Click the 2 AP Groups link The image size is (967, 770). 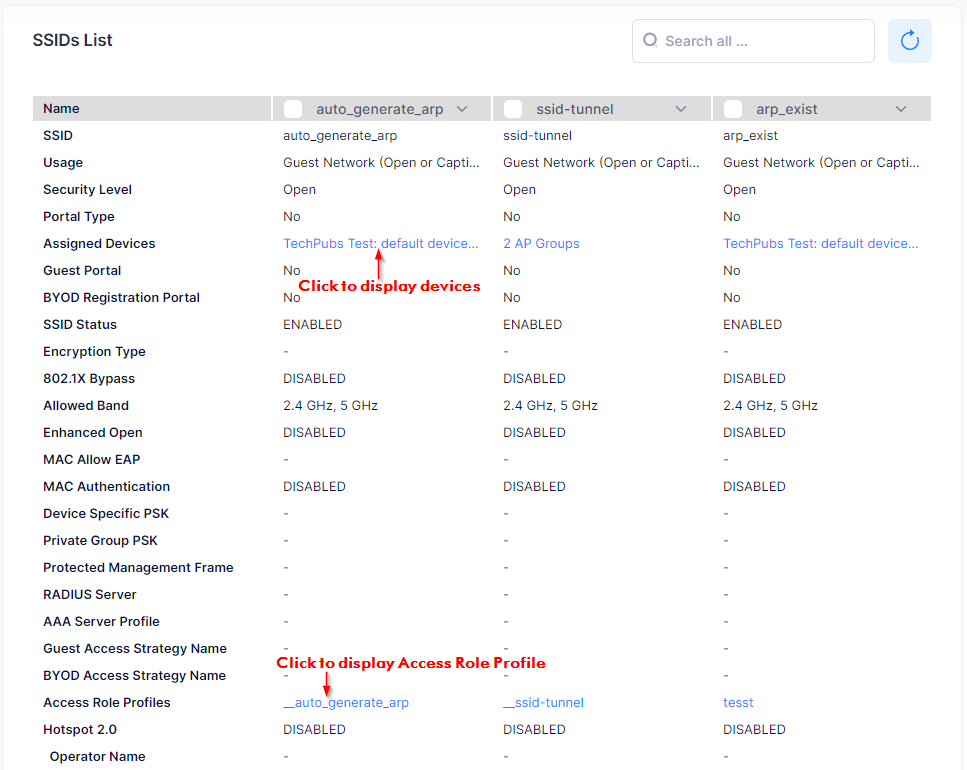pos(541,244)
